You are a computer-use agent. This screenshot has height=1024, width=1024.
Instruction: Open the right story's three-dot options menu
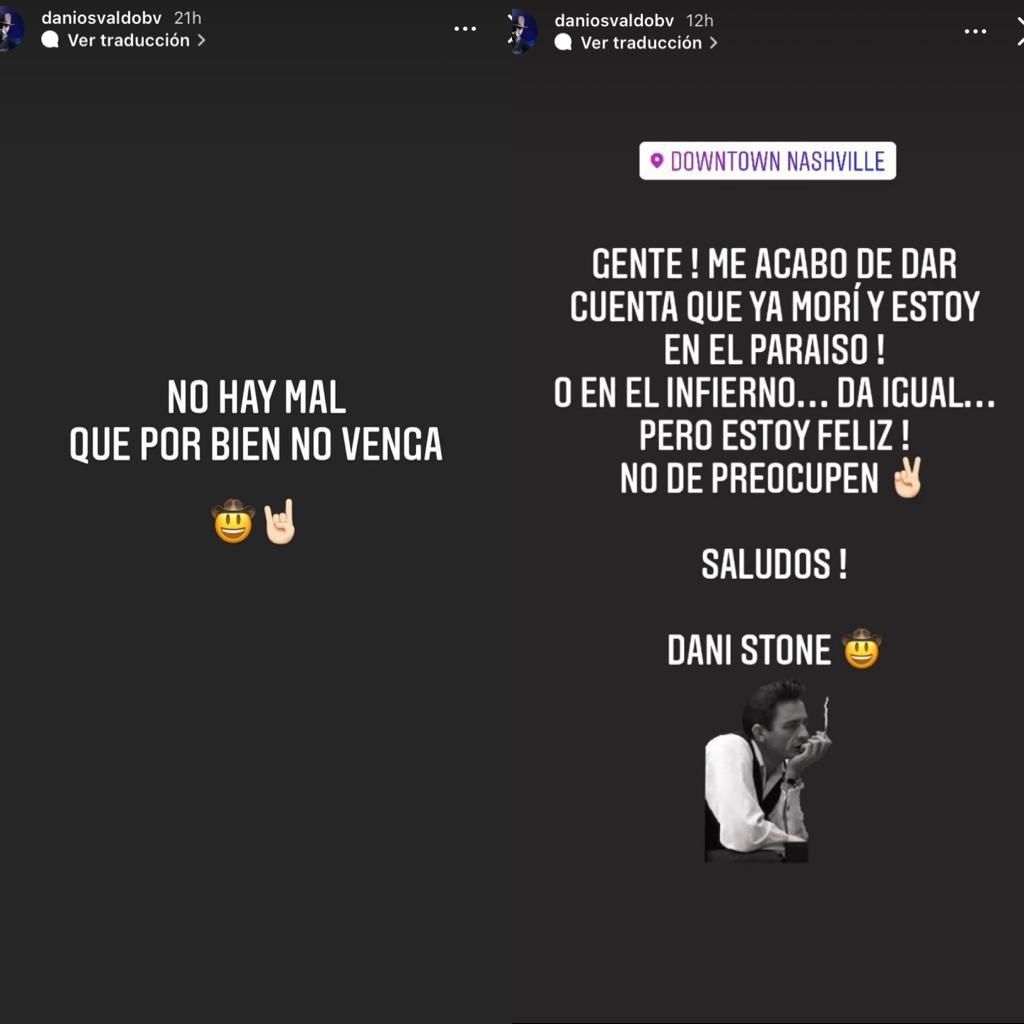(x=975, y=31)
